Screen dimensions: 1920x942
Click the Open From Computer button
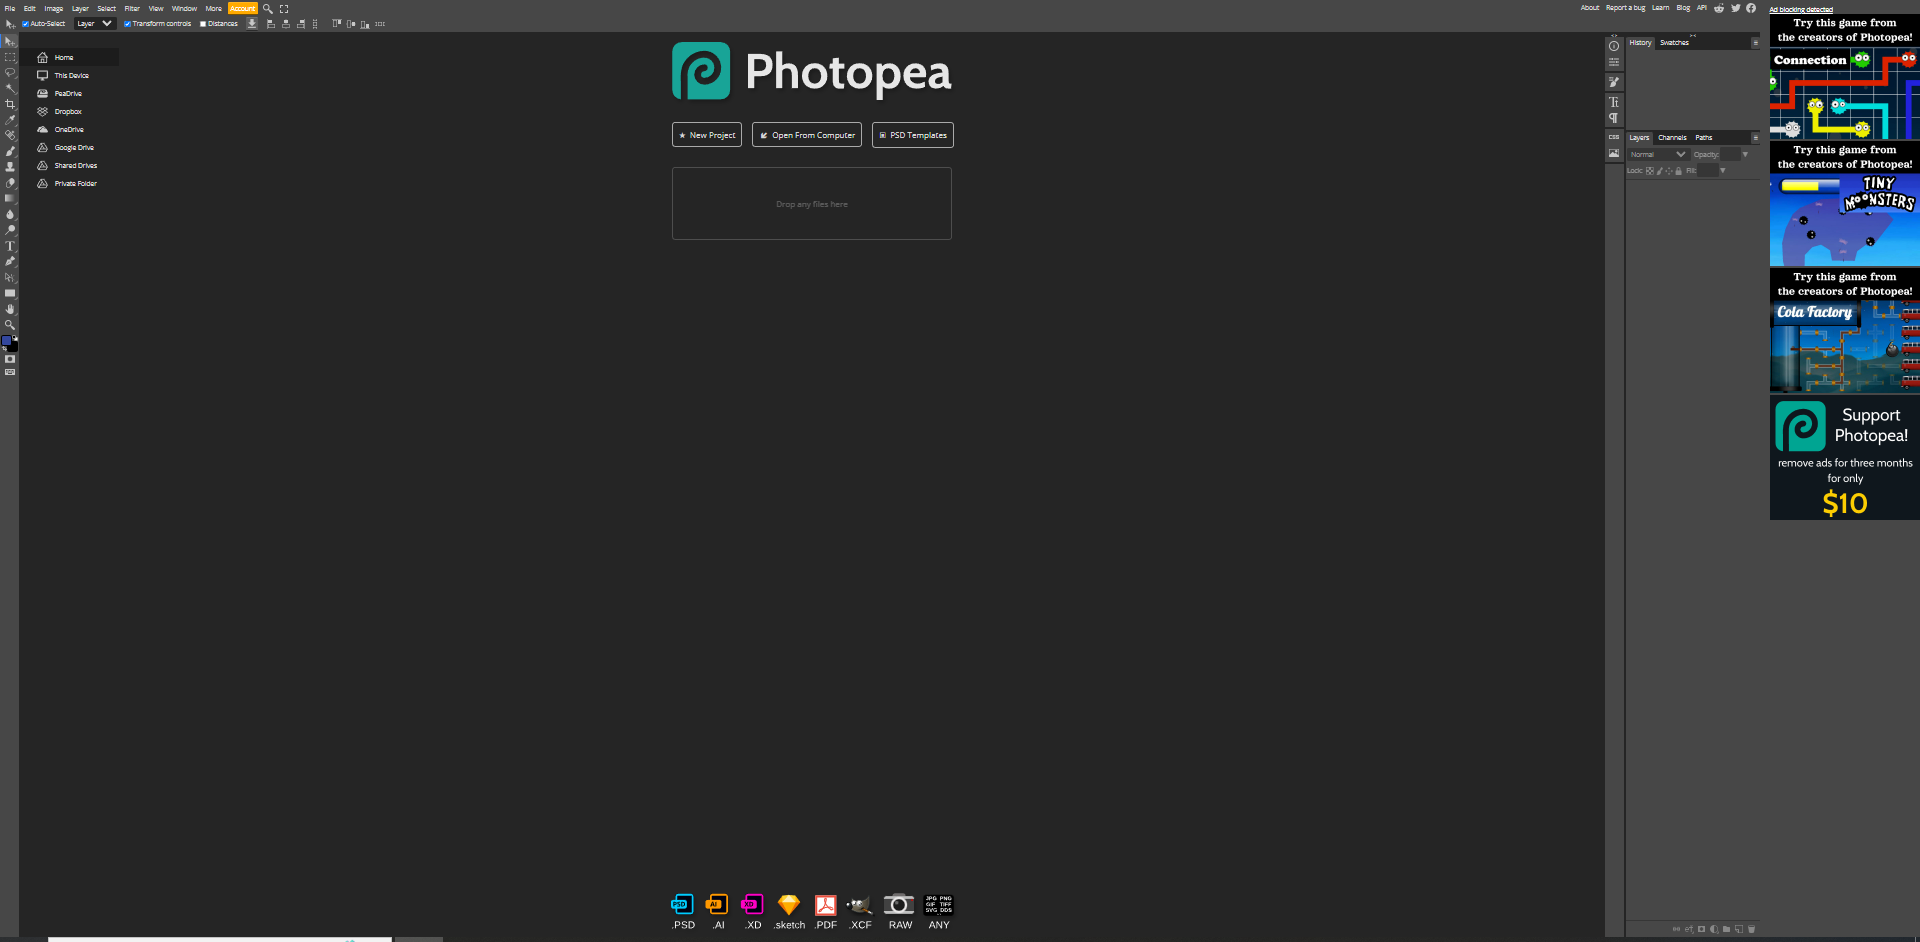806,134
